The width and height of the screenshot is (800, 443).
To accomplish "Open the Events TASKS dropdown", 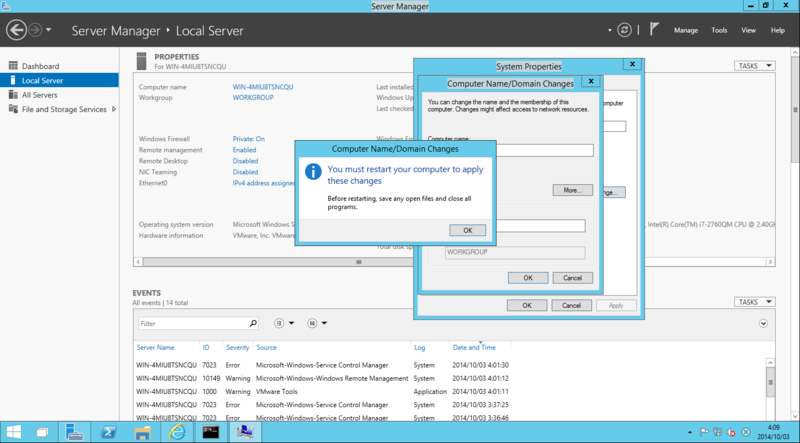I will point(755,302).
